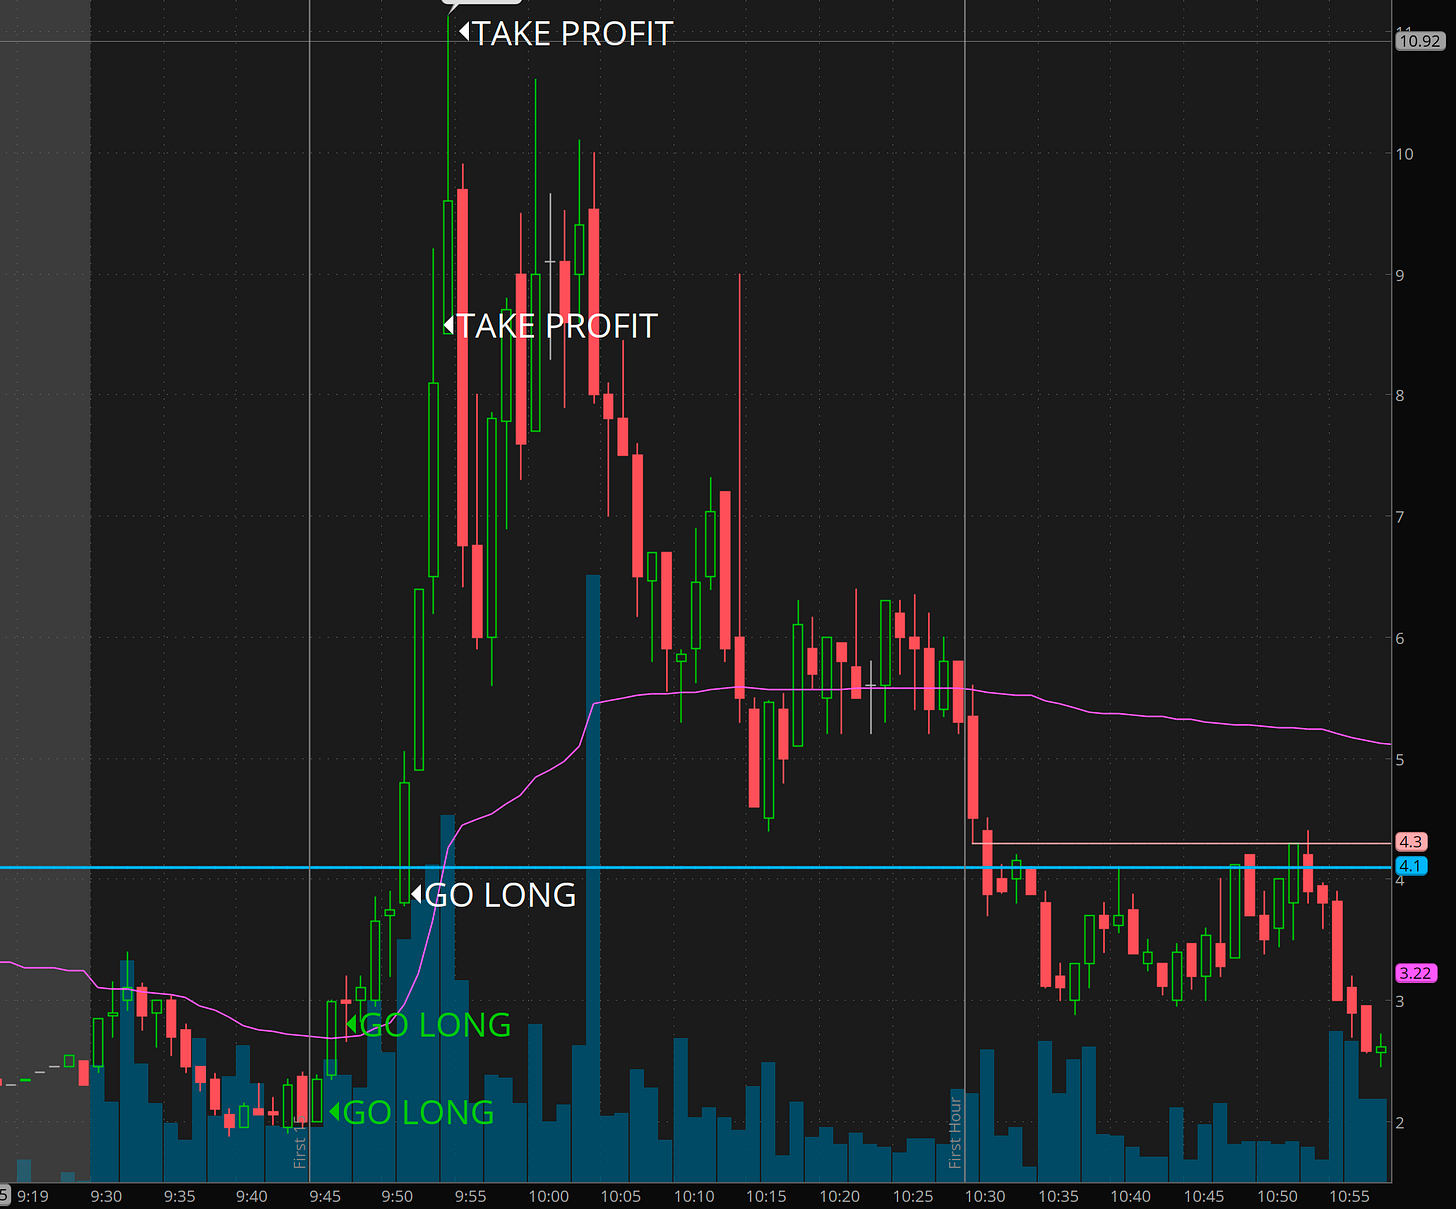This screenshot has height=1209, width=1456.
Task: Click the First Hour label at the 10:30 line
Action: 955,1132
